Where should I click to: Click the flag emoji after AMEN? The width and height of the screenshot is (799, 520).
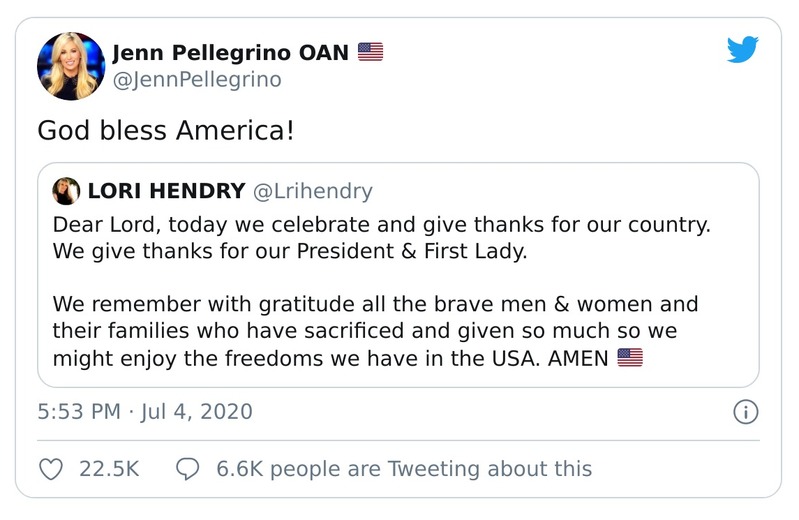629,358
